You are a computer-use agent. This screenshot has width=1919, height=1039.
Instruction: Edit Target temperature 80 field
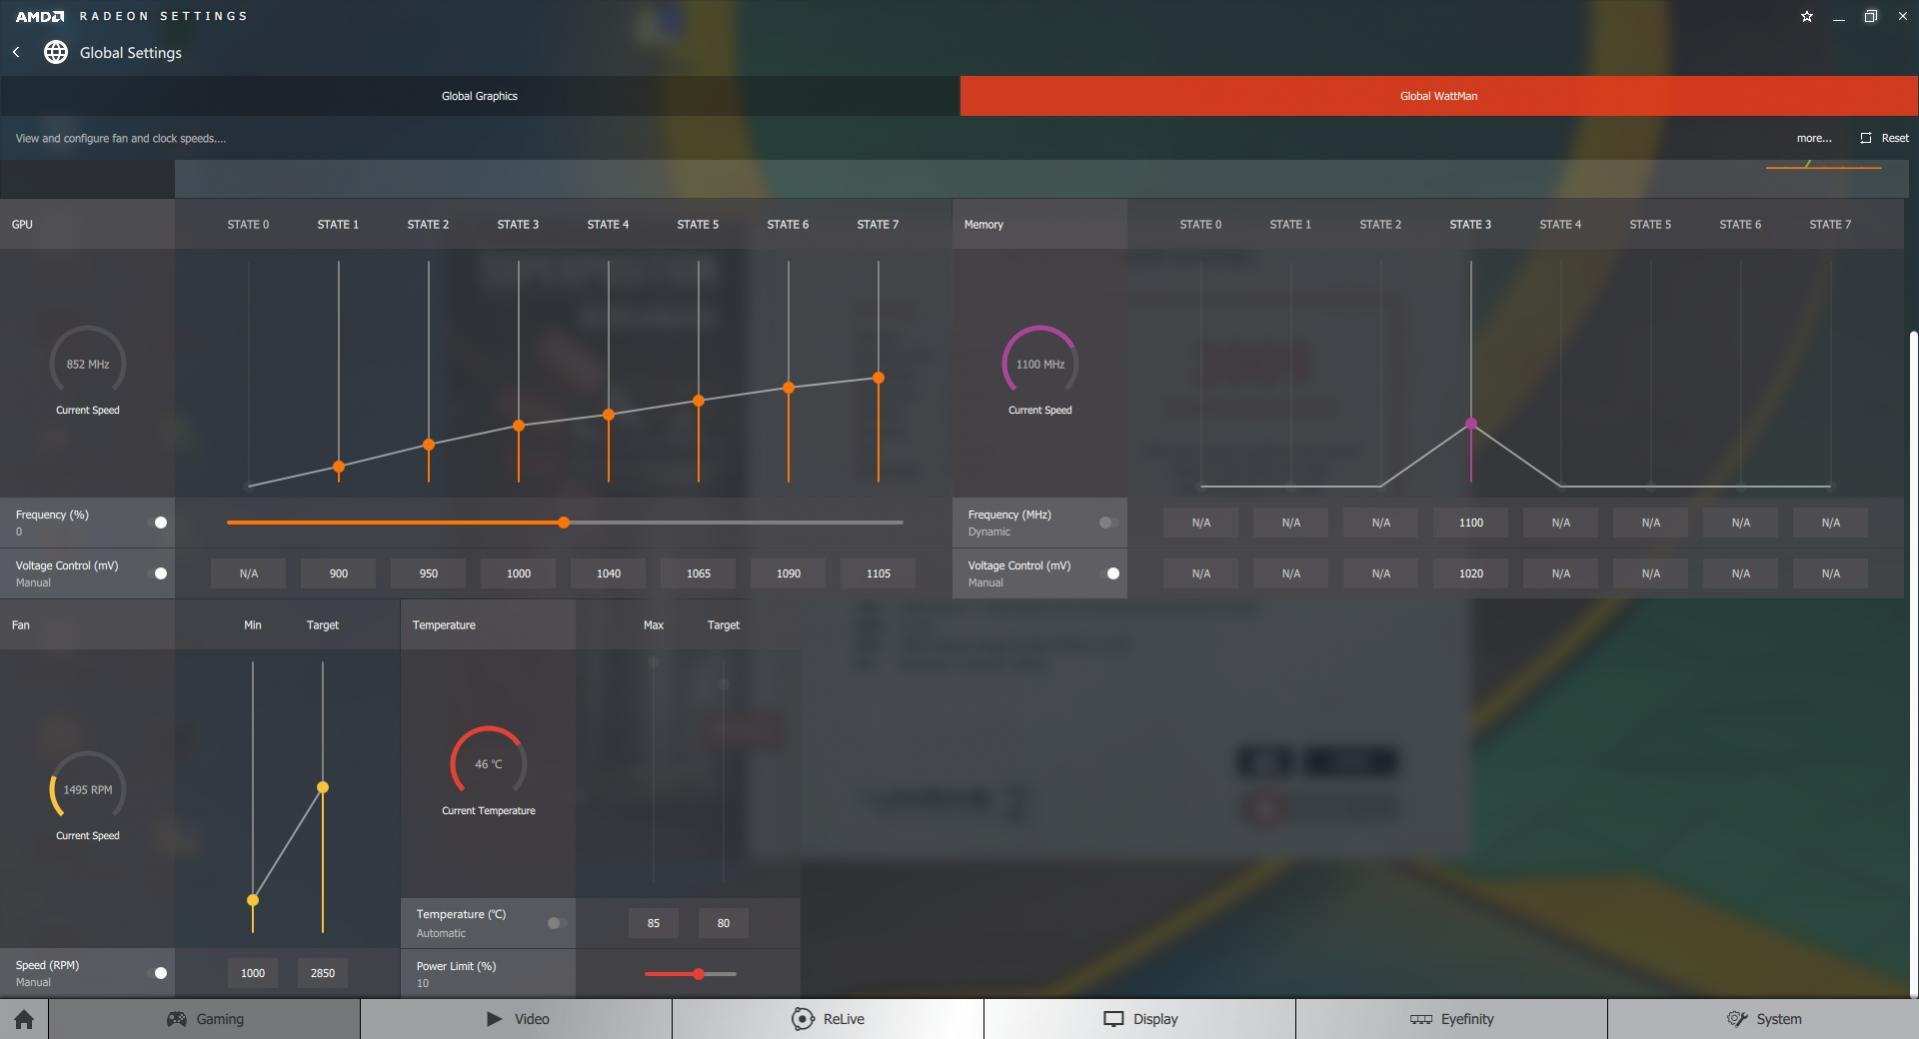tap(723, 923)
